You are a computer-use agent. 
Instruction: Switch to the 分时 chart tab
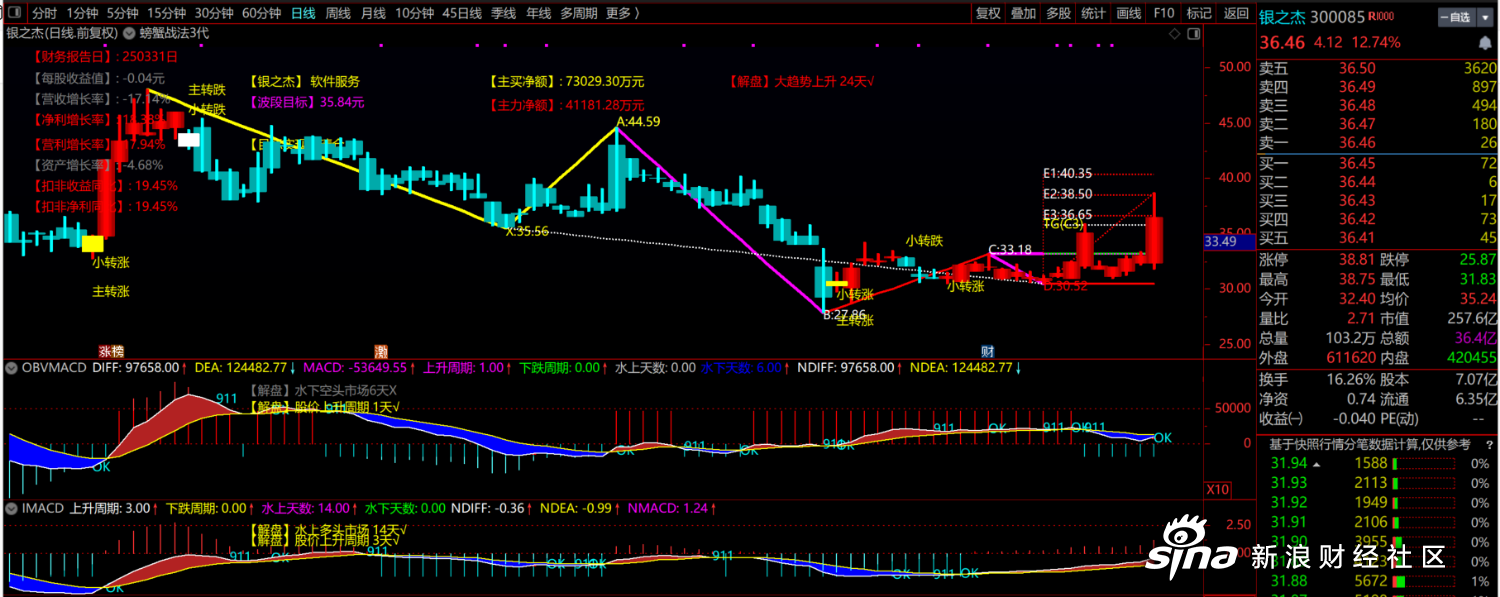pos(44,14)
